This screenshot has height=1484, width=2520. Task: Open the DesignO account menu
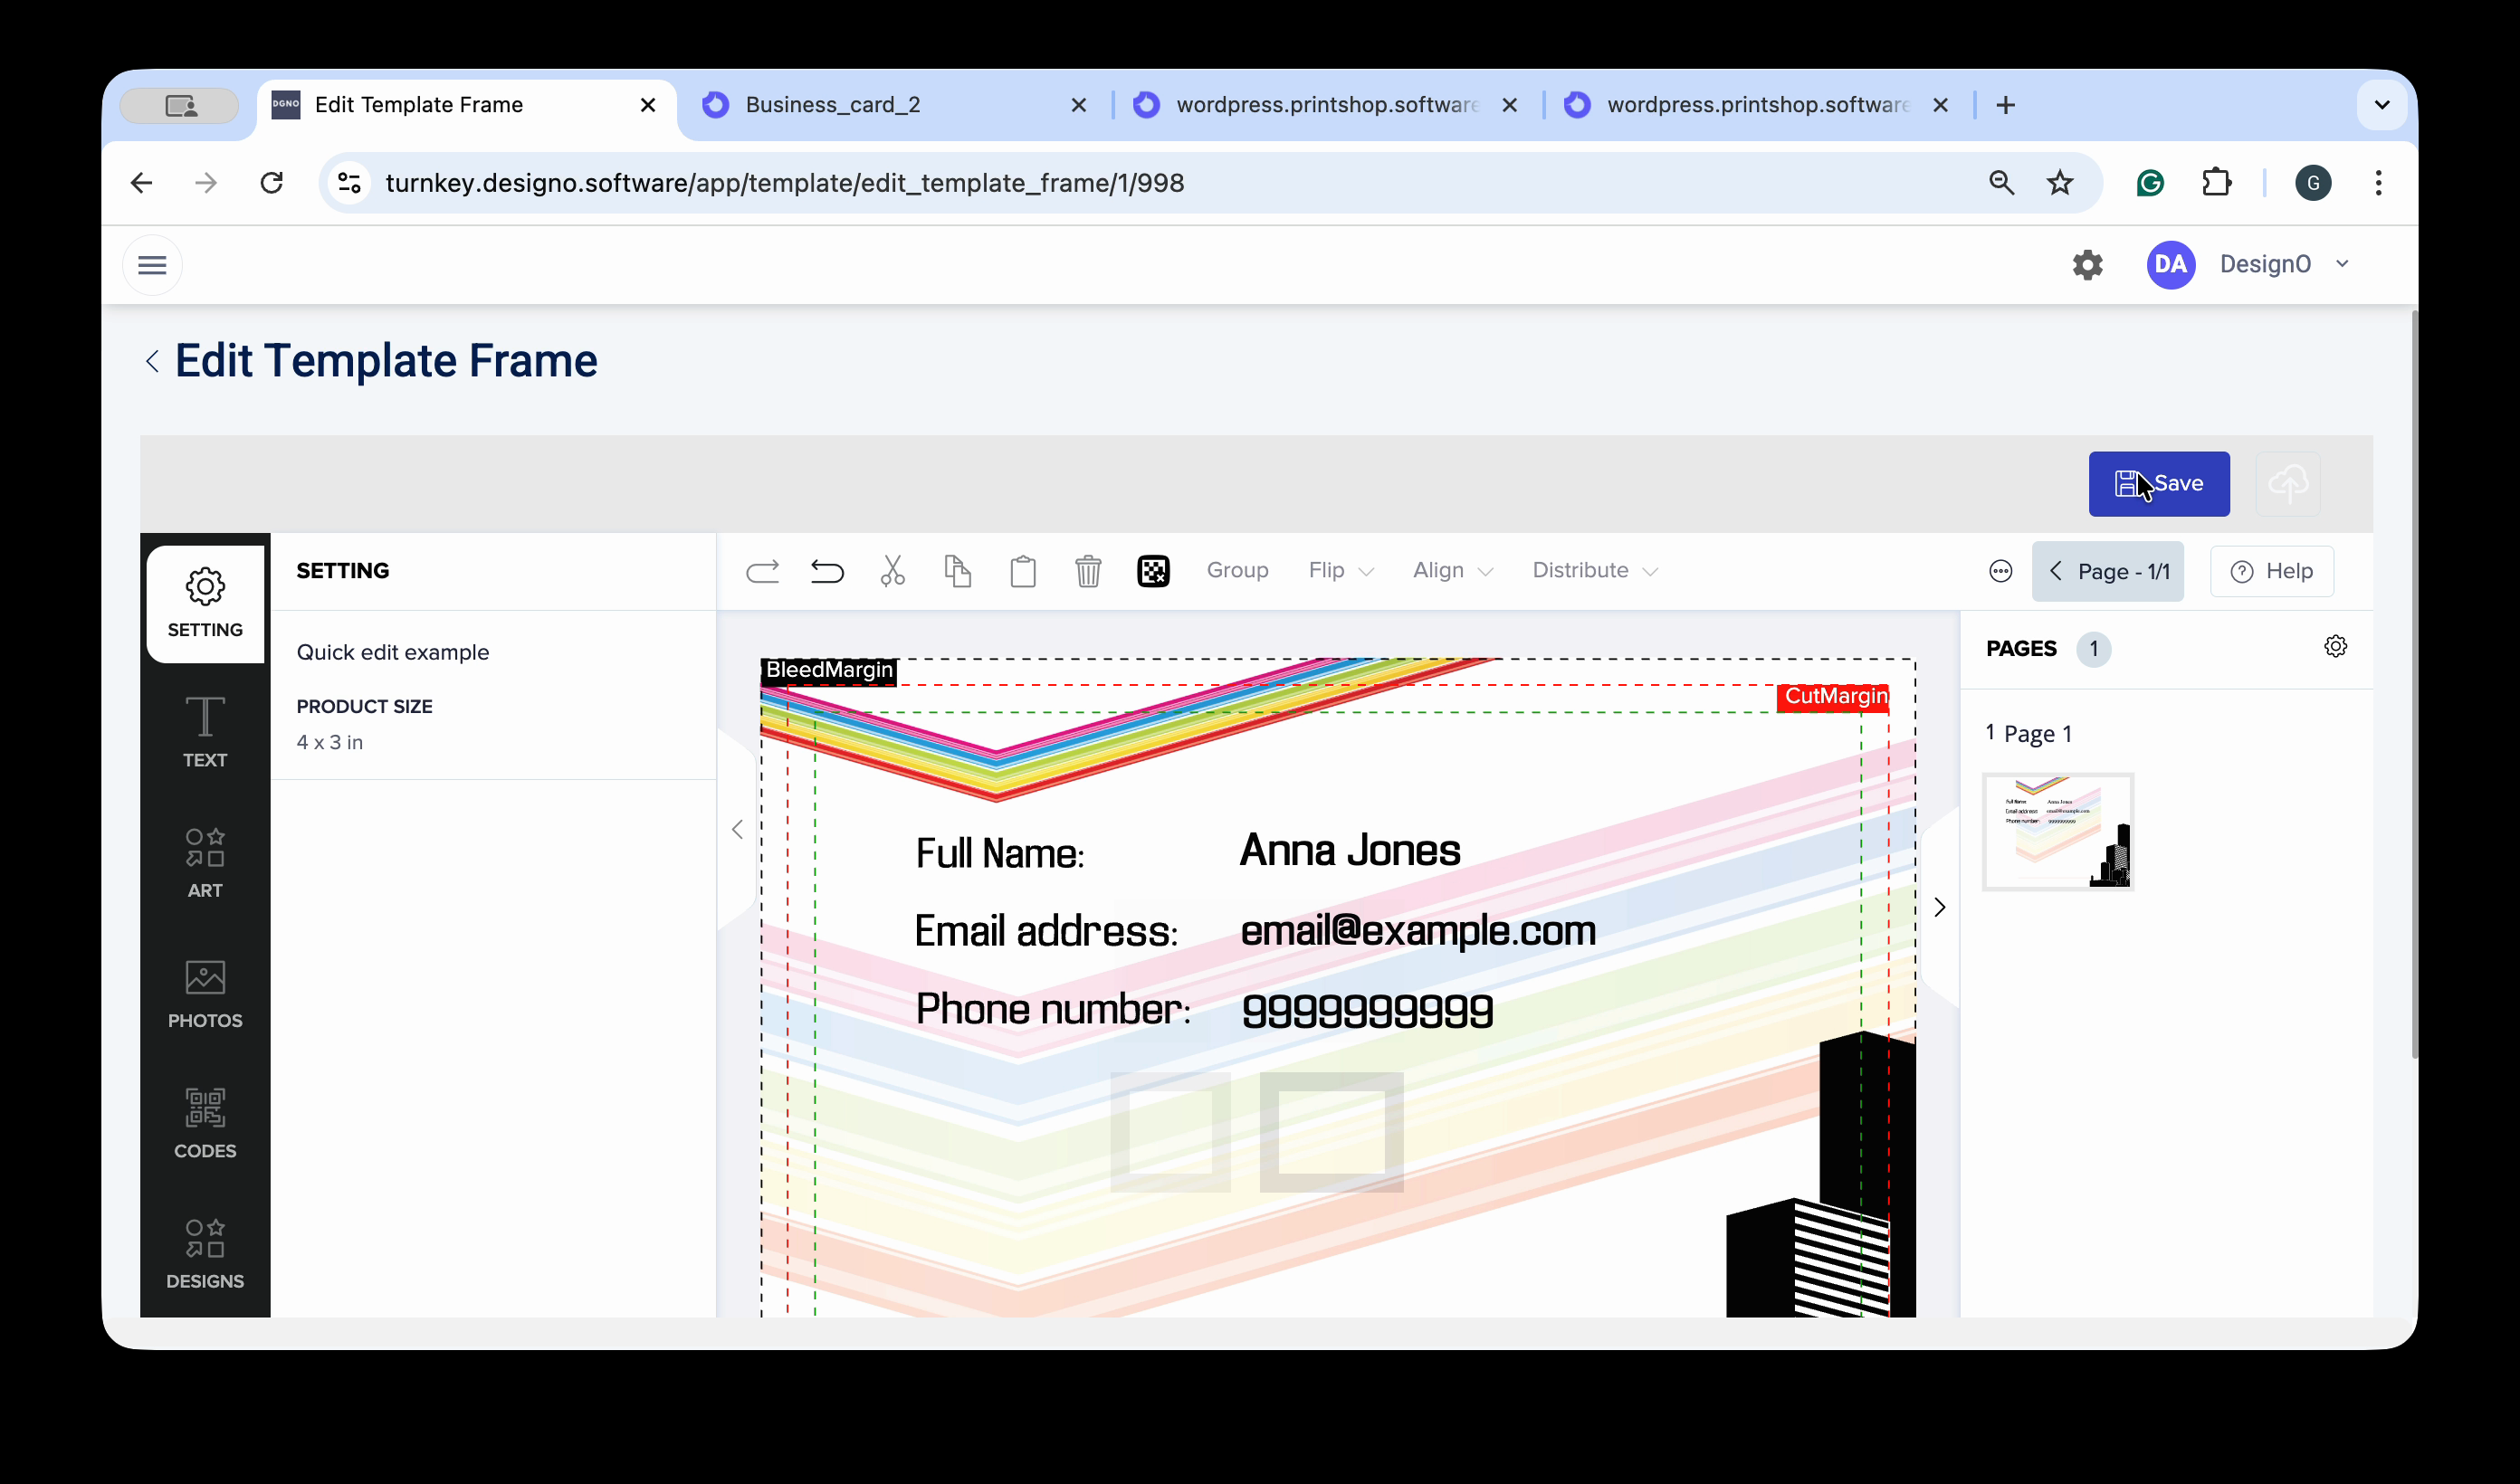tap(2266, 264)
